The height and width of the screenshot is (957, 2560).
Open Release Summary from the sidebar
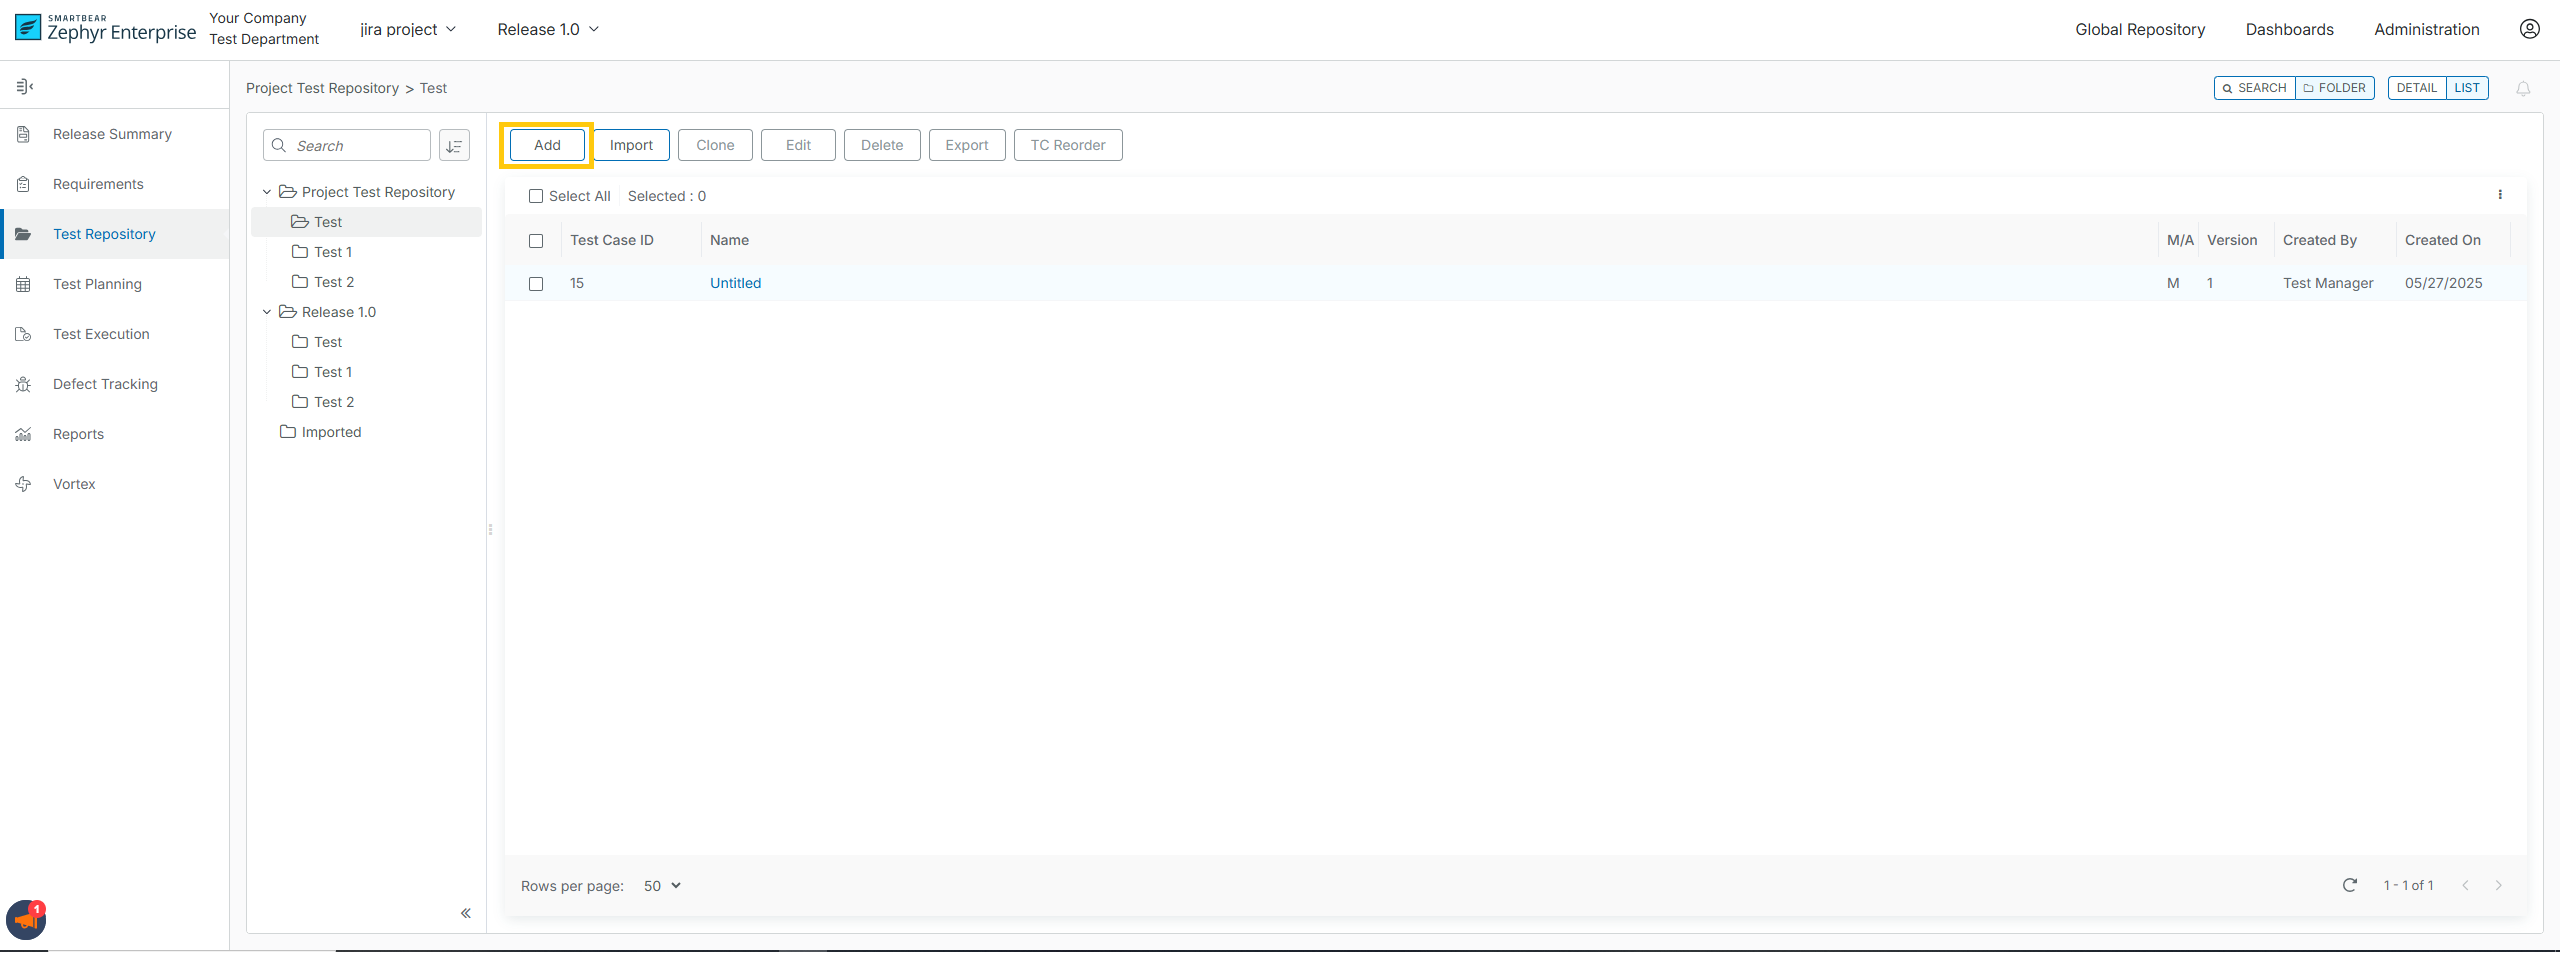point(112,133)
